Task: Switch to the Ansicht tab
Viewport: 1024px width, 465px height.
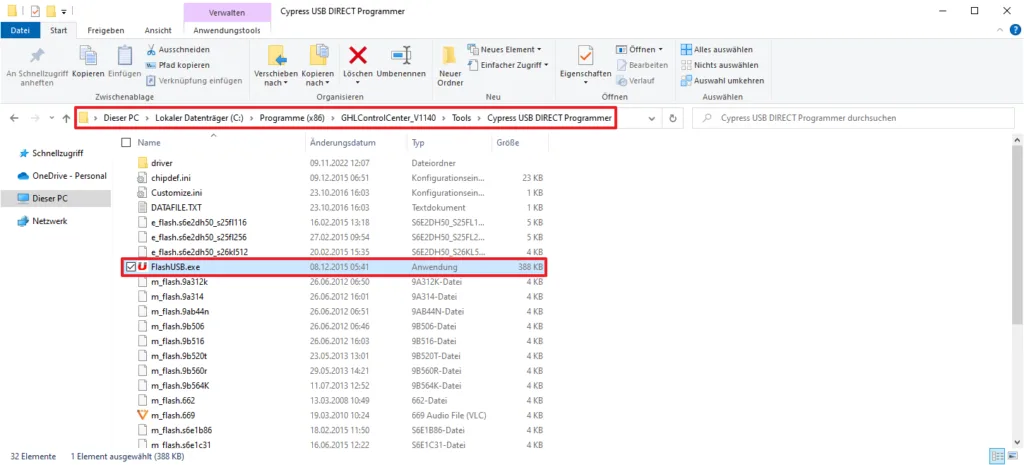Action: 158,30
